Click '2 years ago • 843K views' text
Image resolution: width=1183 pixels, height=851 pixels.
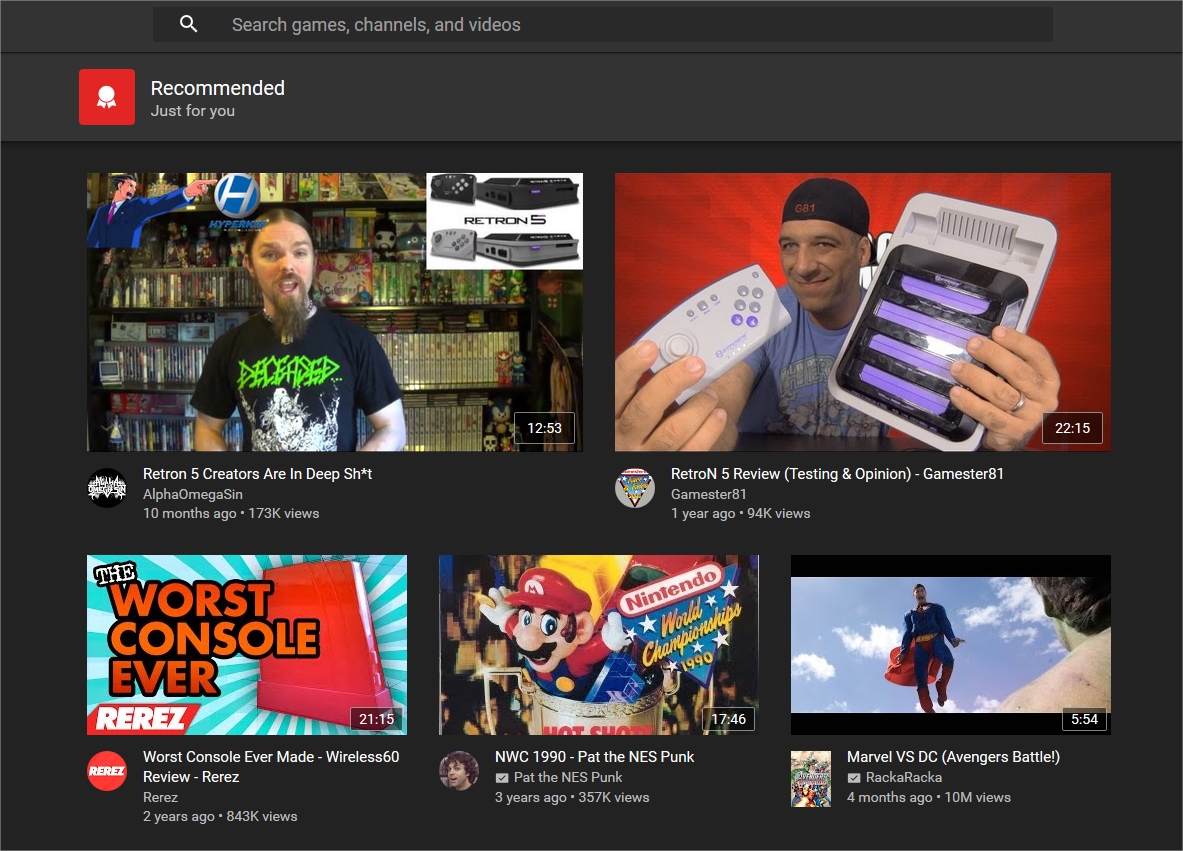pos(220,816)
